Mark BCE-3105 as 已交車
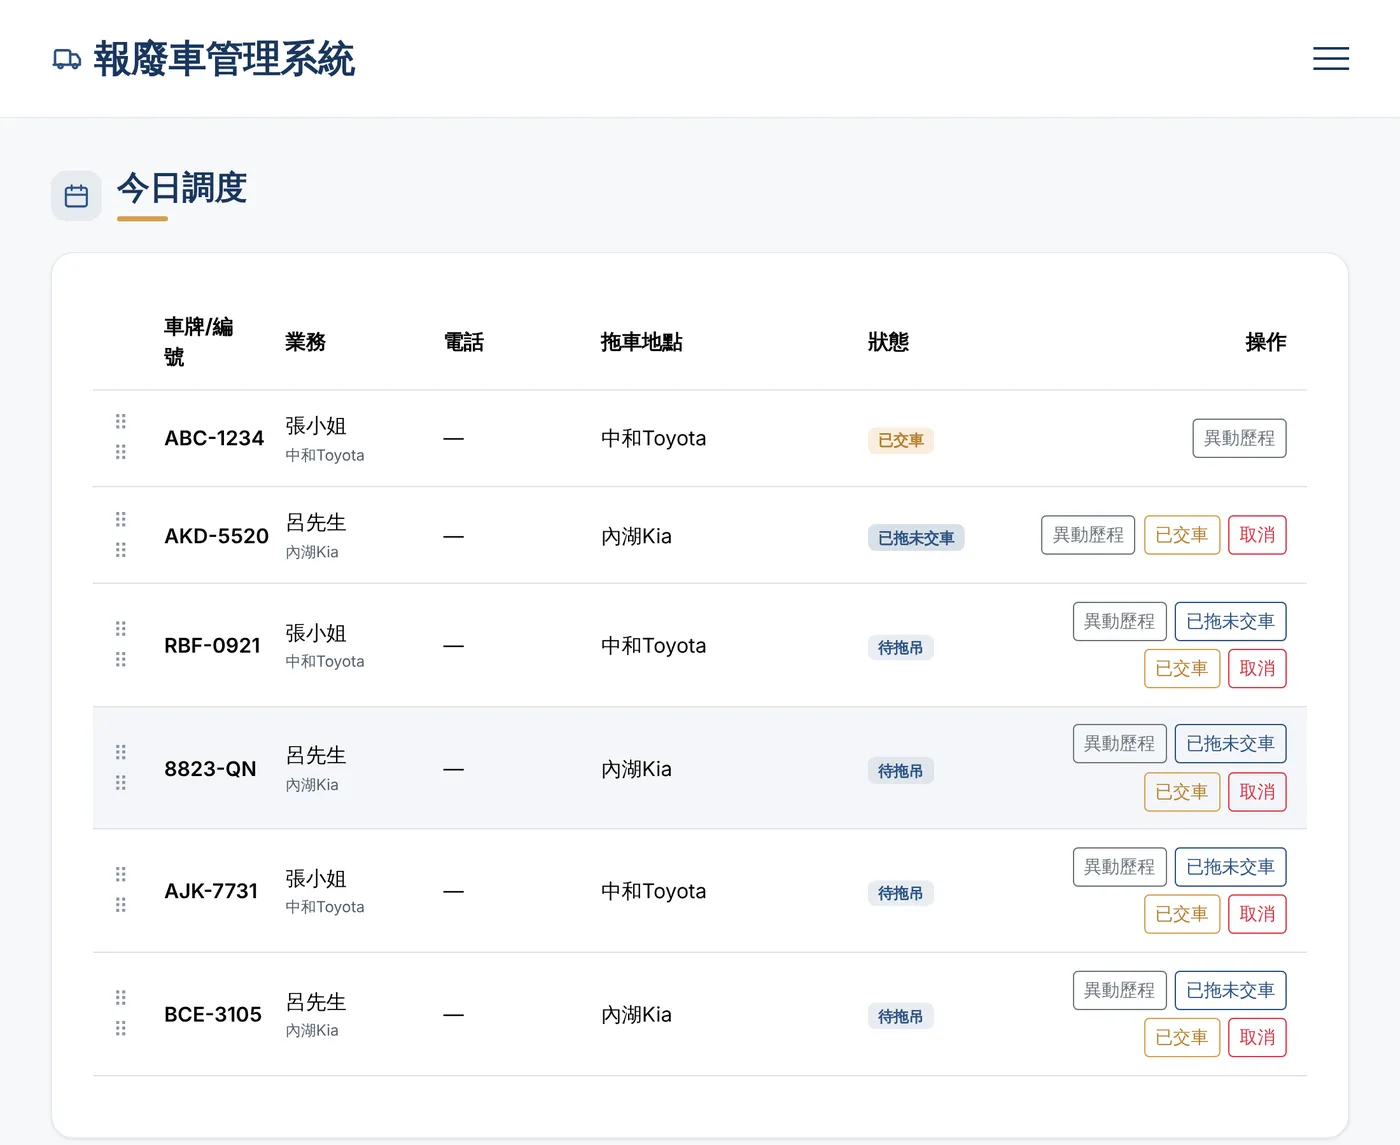Screen dimensions: 1400x1145 [x=1182, y=1037]
